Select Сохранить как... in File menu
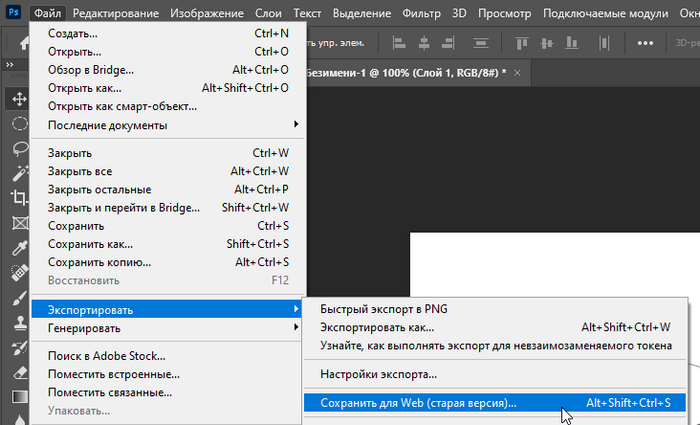Image resolution: width=700 pixels, height=425 pixels. 90,243
